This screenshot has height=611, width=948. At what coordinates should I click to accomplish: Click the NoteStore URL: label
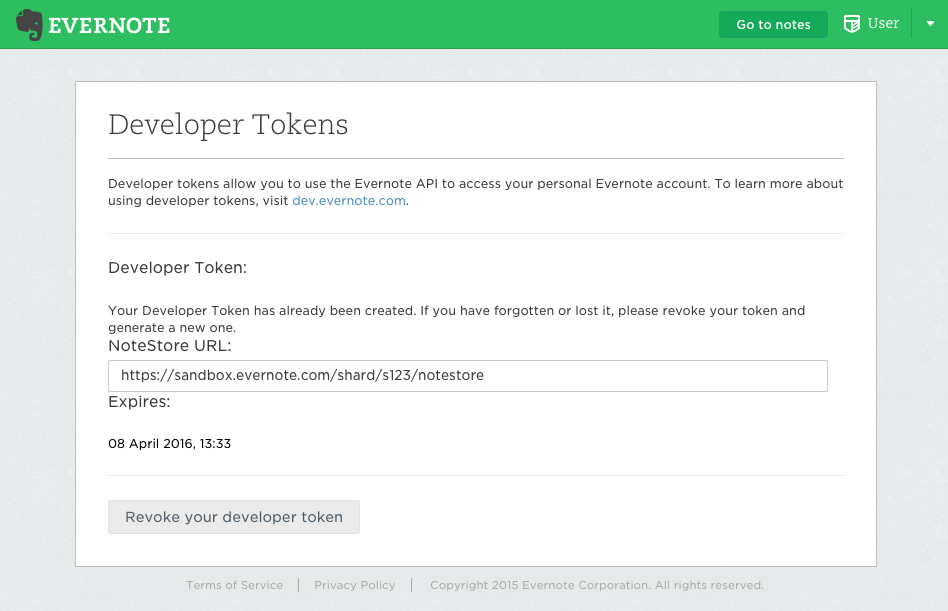point(169,346)
